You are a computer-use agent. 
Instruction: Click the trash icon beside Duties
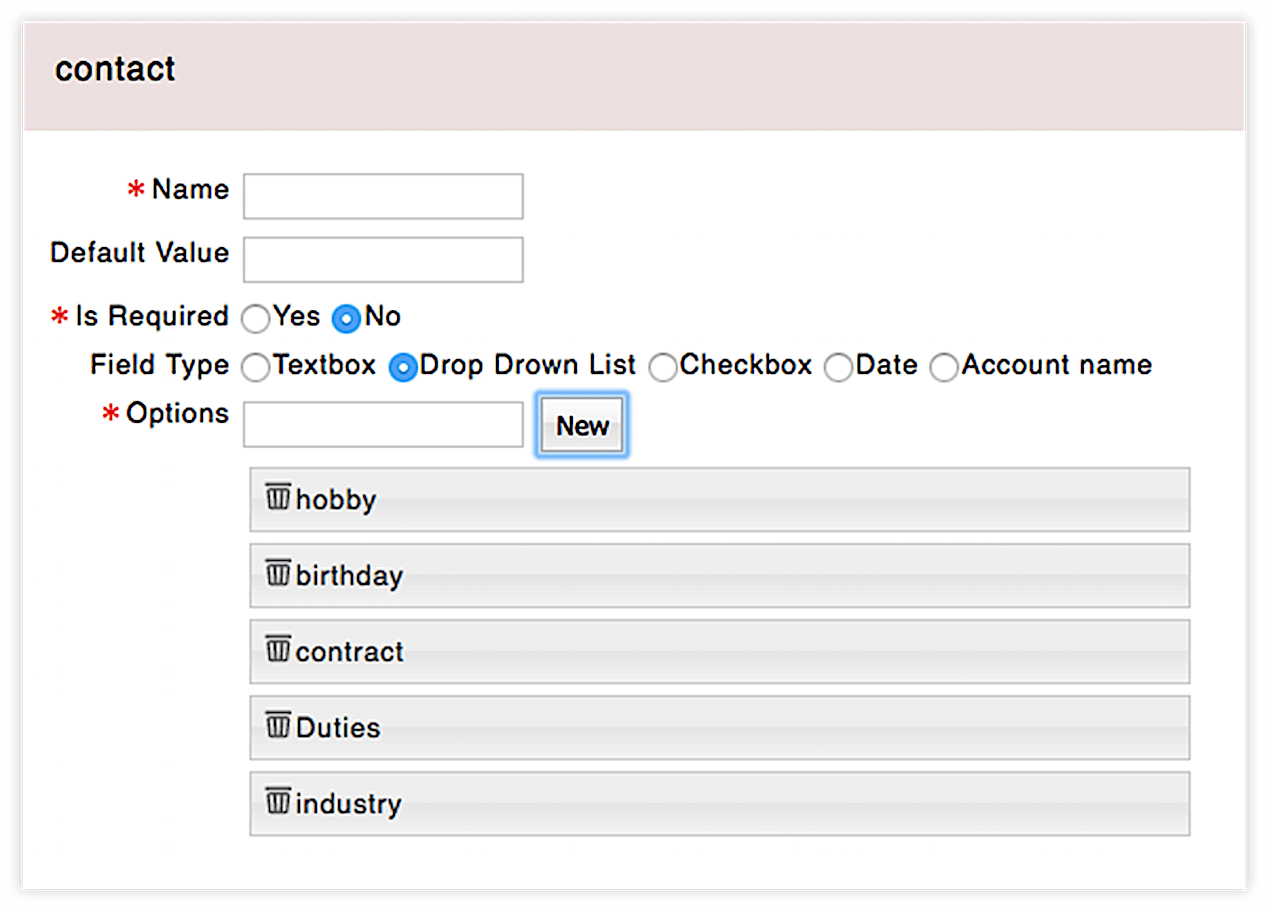pos(277,725)
